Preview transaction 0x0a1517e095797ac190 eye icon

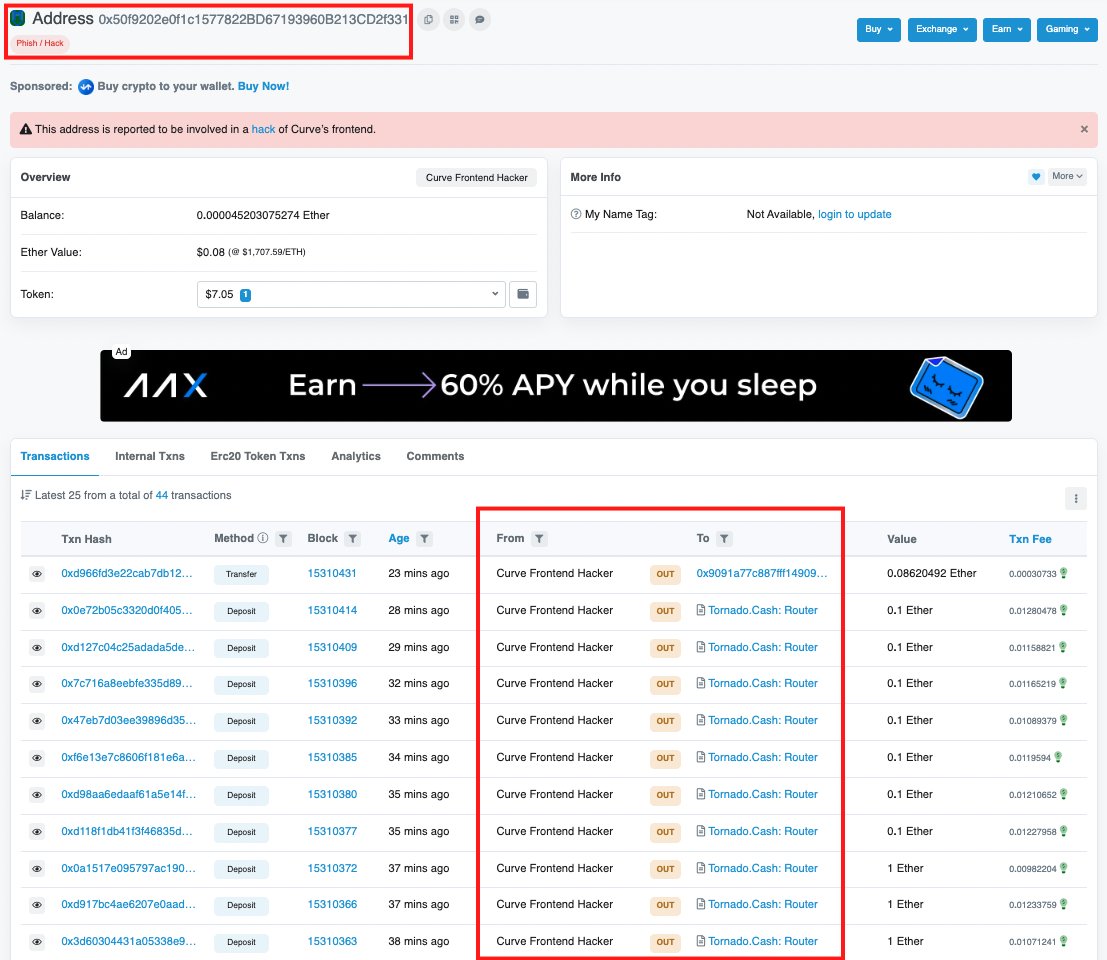[37, 868]
